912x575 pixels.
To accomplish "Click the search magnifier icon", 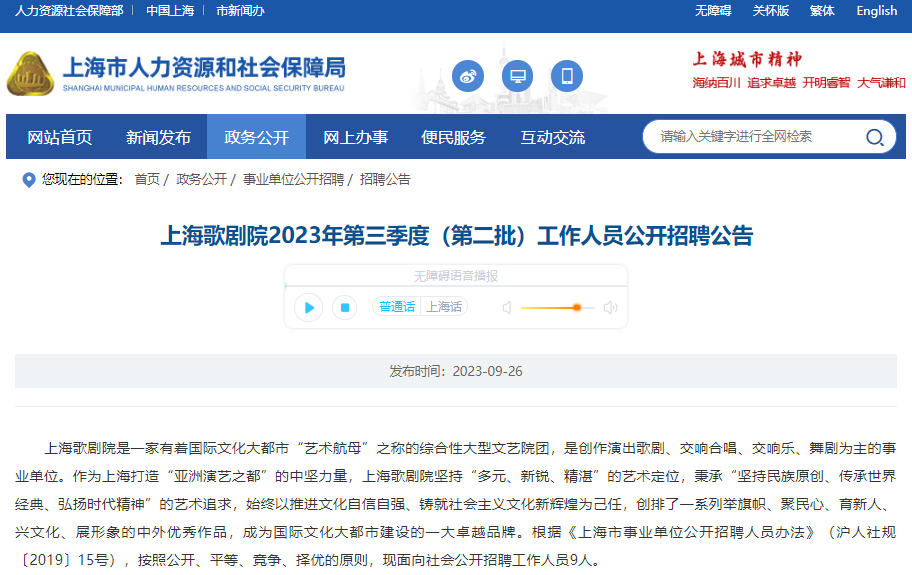I will 875,137.
